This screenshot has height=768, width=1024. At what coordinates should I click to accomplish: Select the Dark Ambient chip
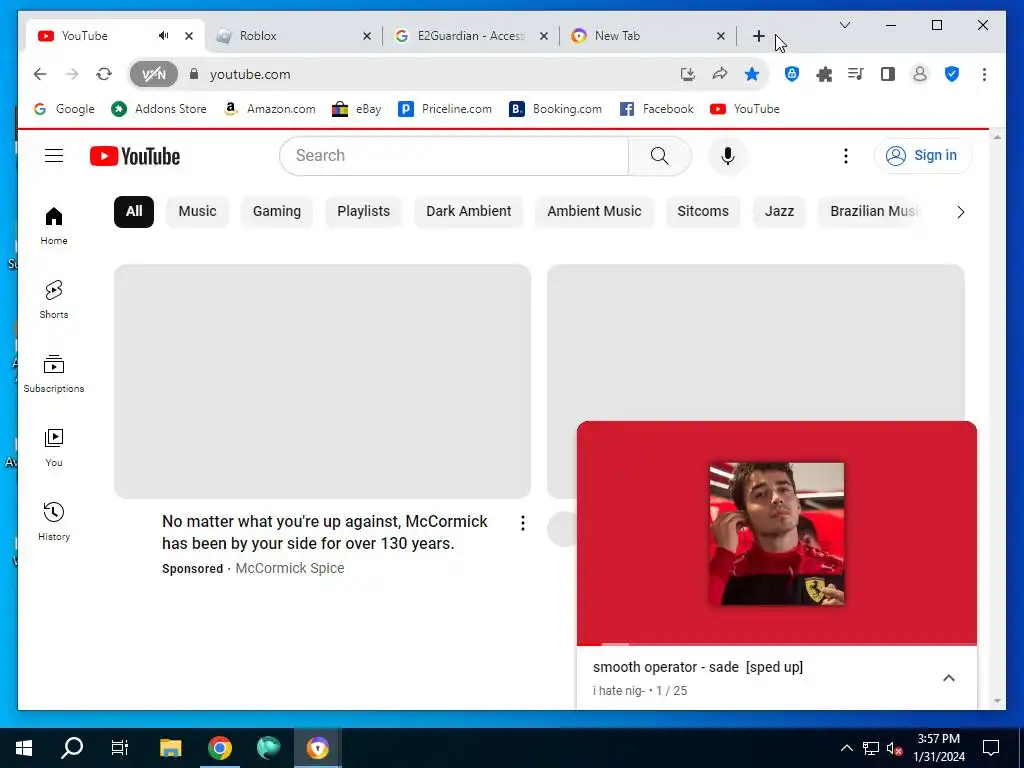tap(468, 212)
